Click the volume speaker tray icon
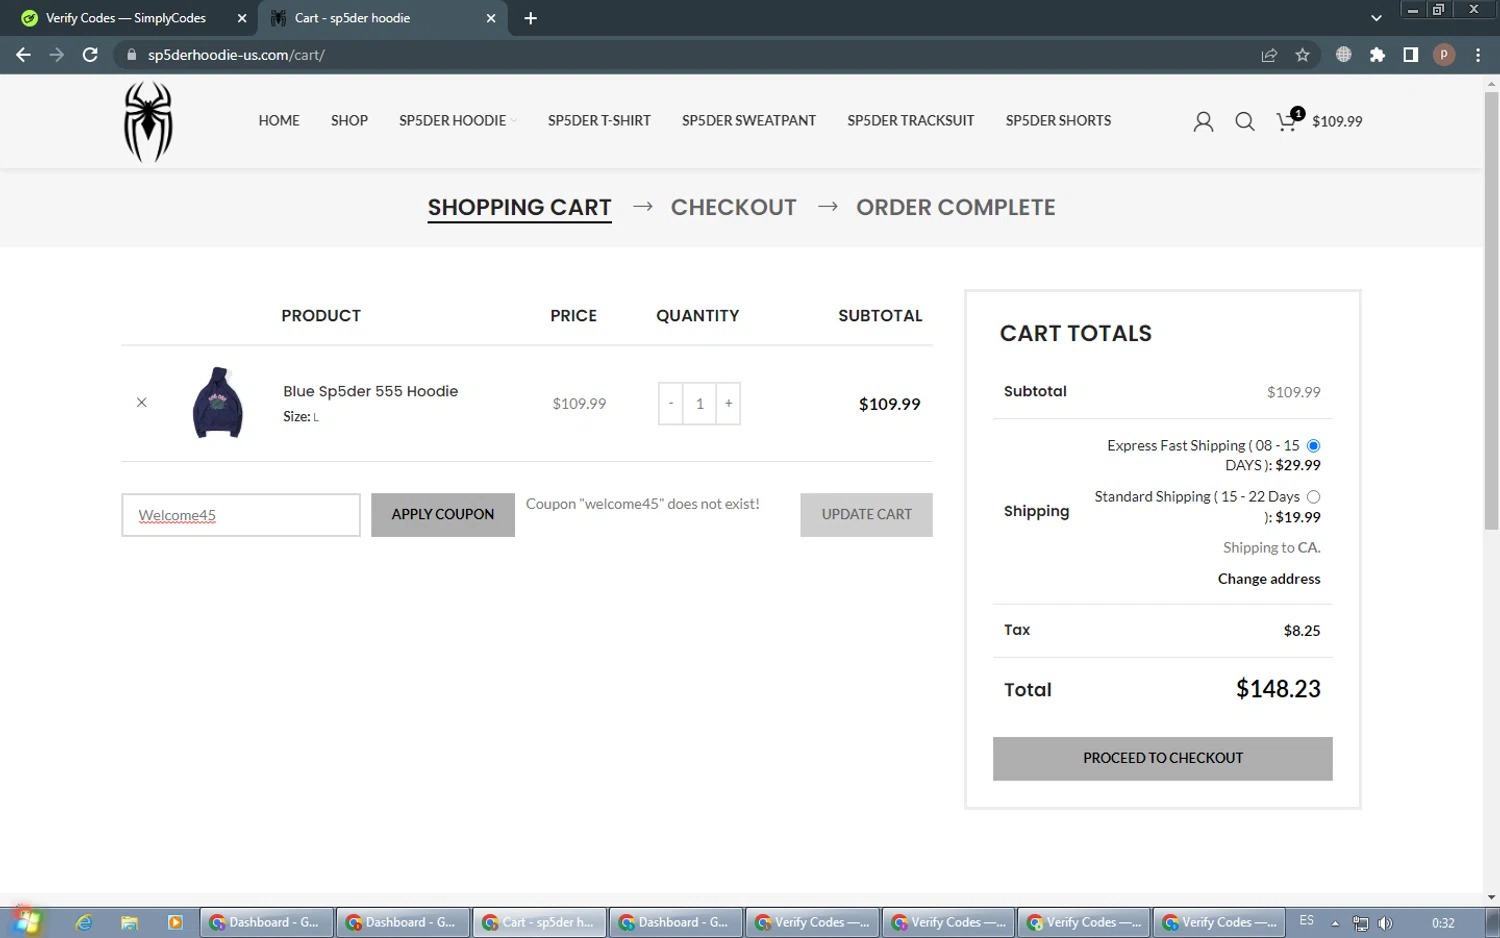The width and height of the screenshot is (1500, 938). tap(1385, 923)
